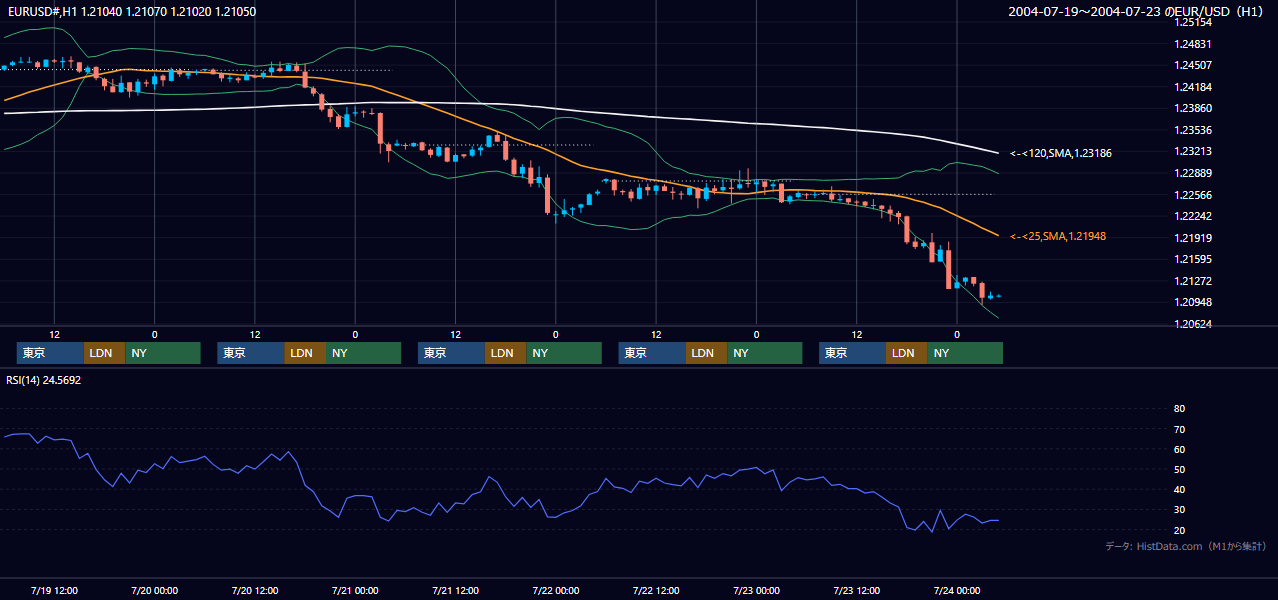Select the 7/24 00:00 time axis label
This screenshot has height=600, width=1278.
pyautogui.click(x=957, y=590)
